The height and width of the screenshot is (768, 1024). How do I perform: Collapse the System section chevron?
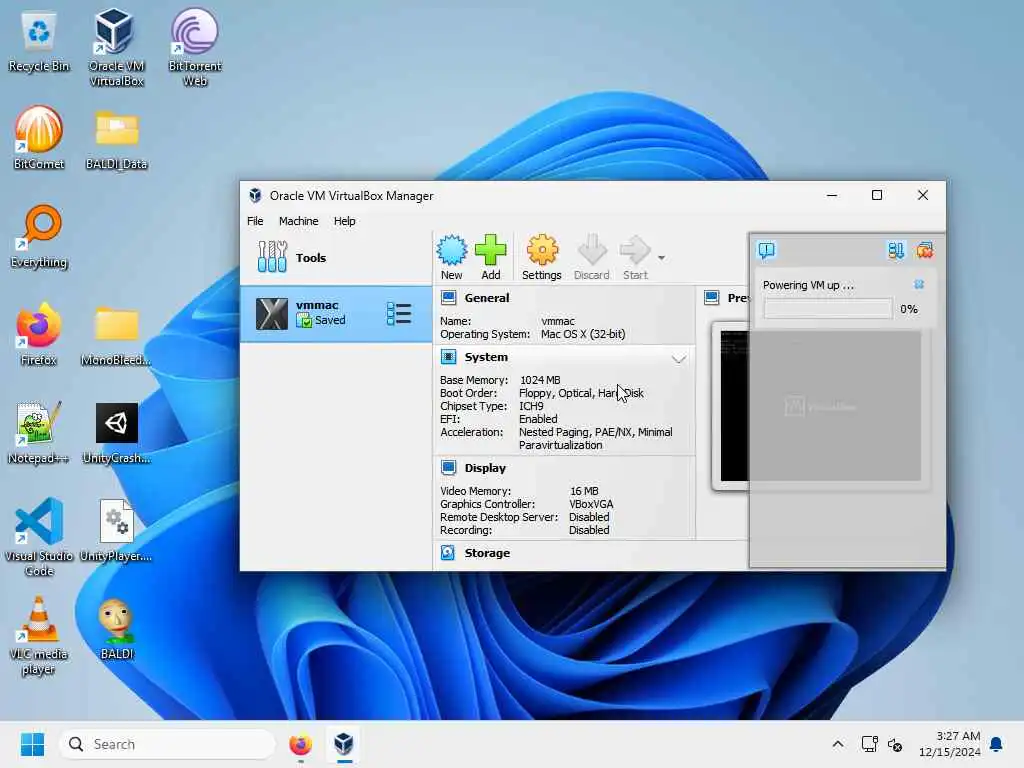(x=679, y=359)
